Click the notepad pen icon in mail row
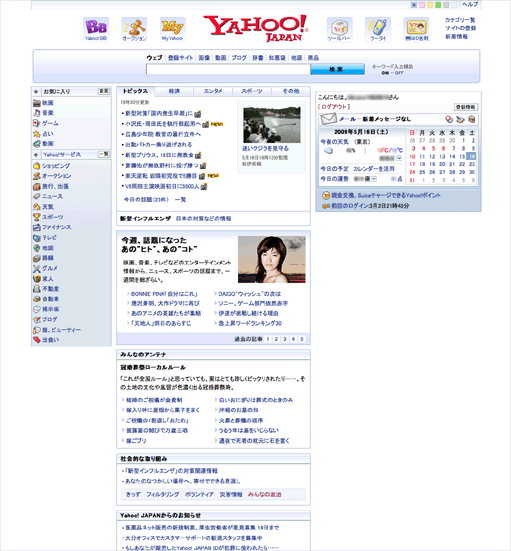This screenshot has width=511, height=551. 460,119
